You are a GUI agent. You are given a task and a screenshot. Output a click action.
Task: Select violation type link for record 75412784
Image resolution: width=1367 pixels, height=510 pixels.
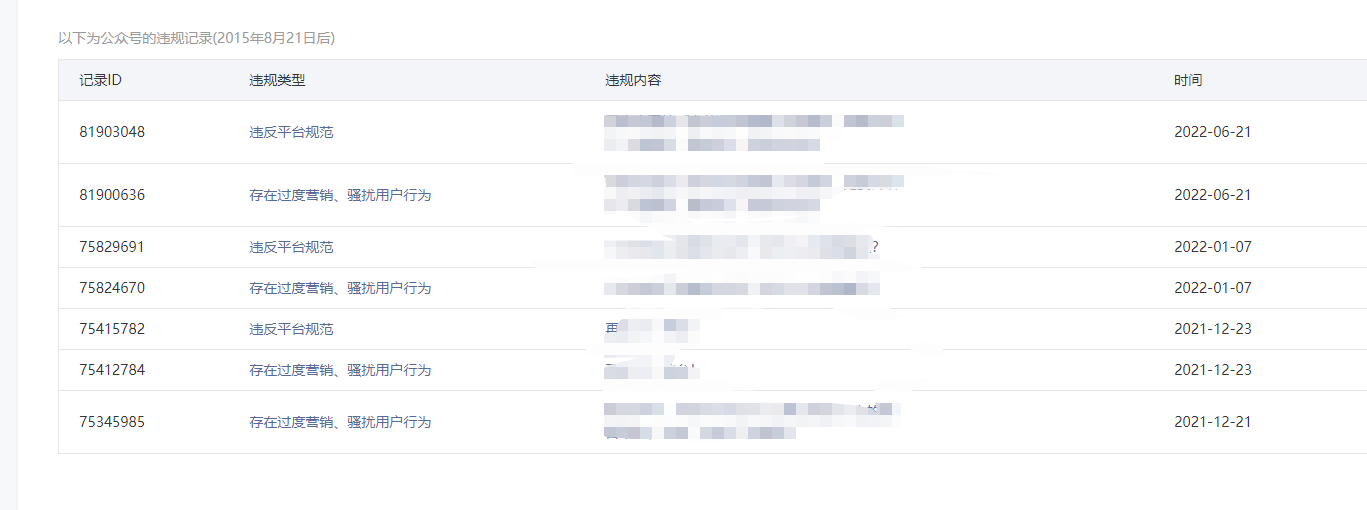(340, 370)
